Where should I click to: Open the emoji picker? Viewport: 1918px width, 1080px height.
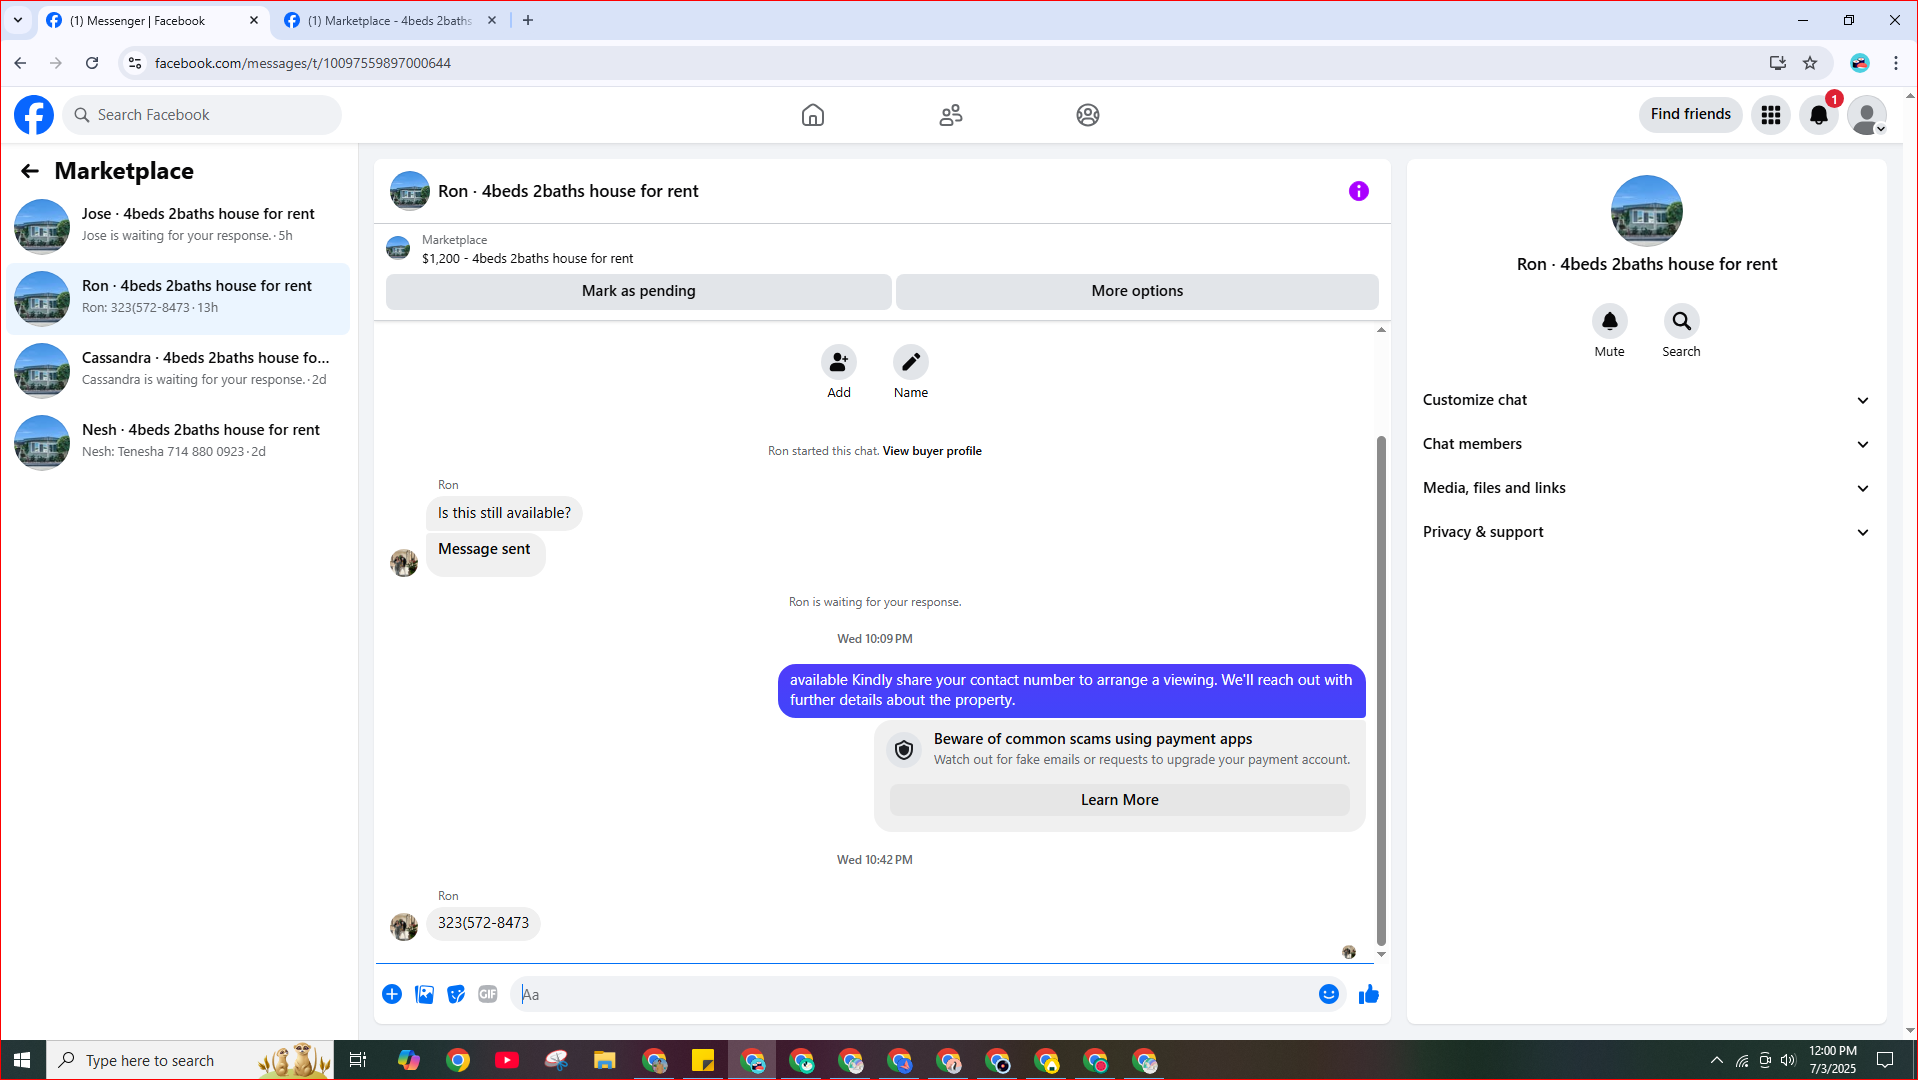point(1329,994)
